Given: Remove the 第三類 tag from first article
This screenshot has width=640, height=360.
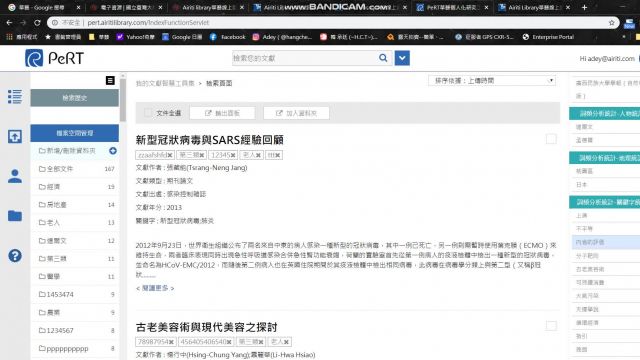Looking at the screenshot, I should tap(202, 155).
